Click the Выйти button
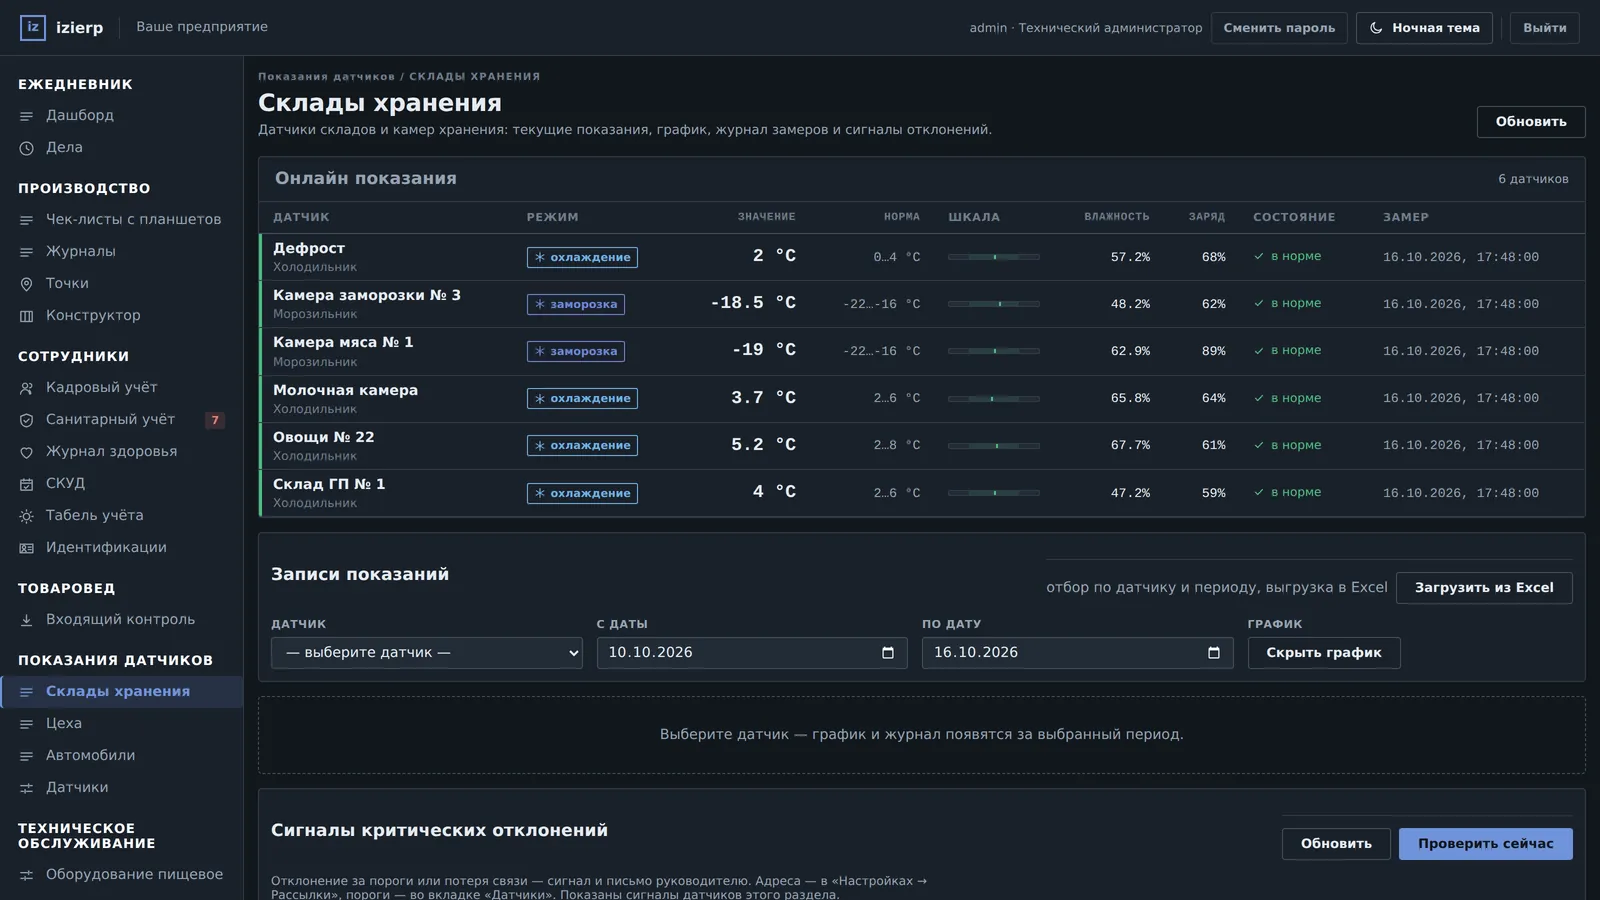Viewport: 1600px width, 900px height. [x=1545, y=28]
